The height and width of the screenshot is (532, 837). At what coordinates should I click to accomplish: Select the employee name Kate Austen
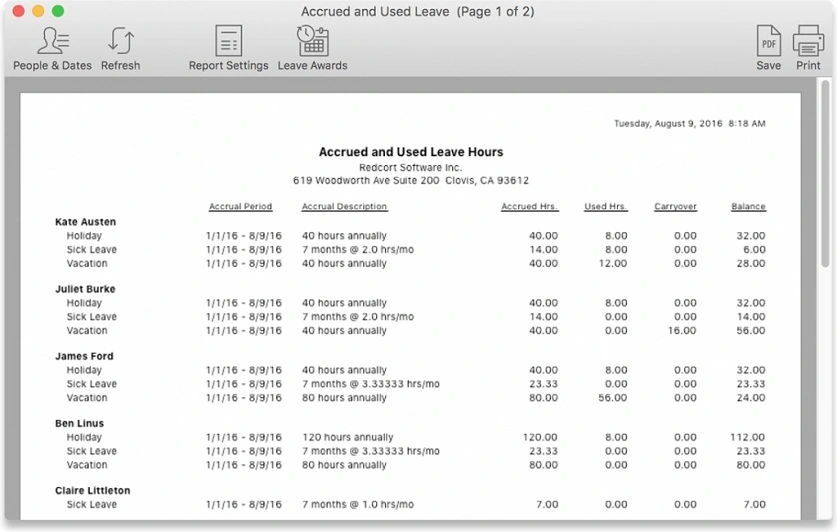click(x=85, y=222)
